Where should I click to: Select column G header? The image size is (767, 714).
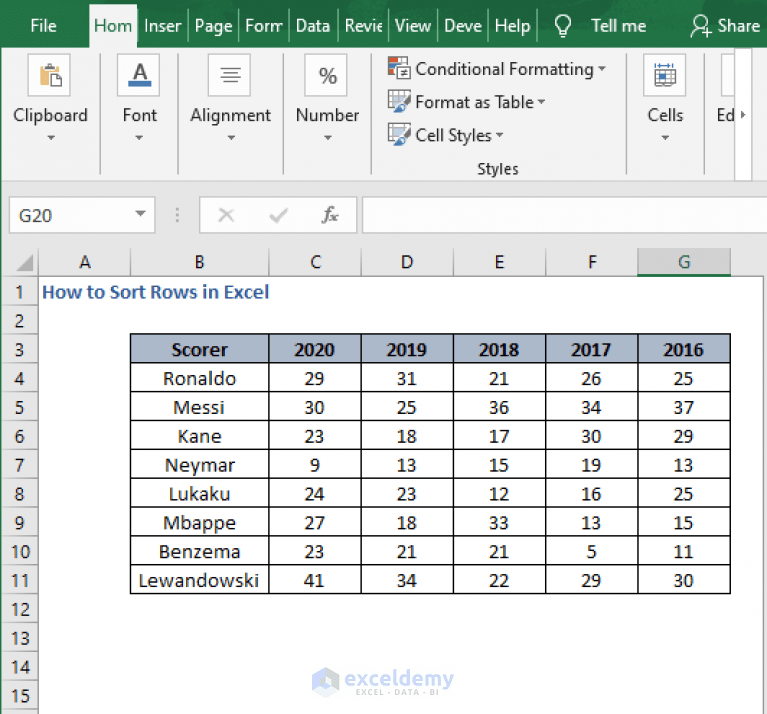[x=684, y=262]
